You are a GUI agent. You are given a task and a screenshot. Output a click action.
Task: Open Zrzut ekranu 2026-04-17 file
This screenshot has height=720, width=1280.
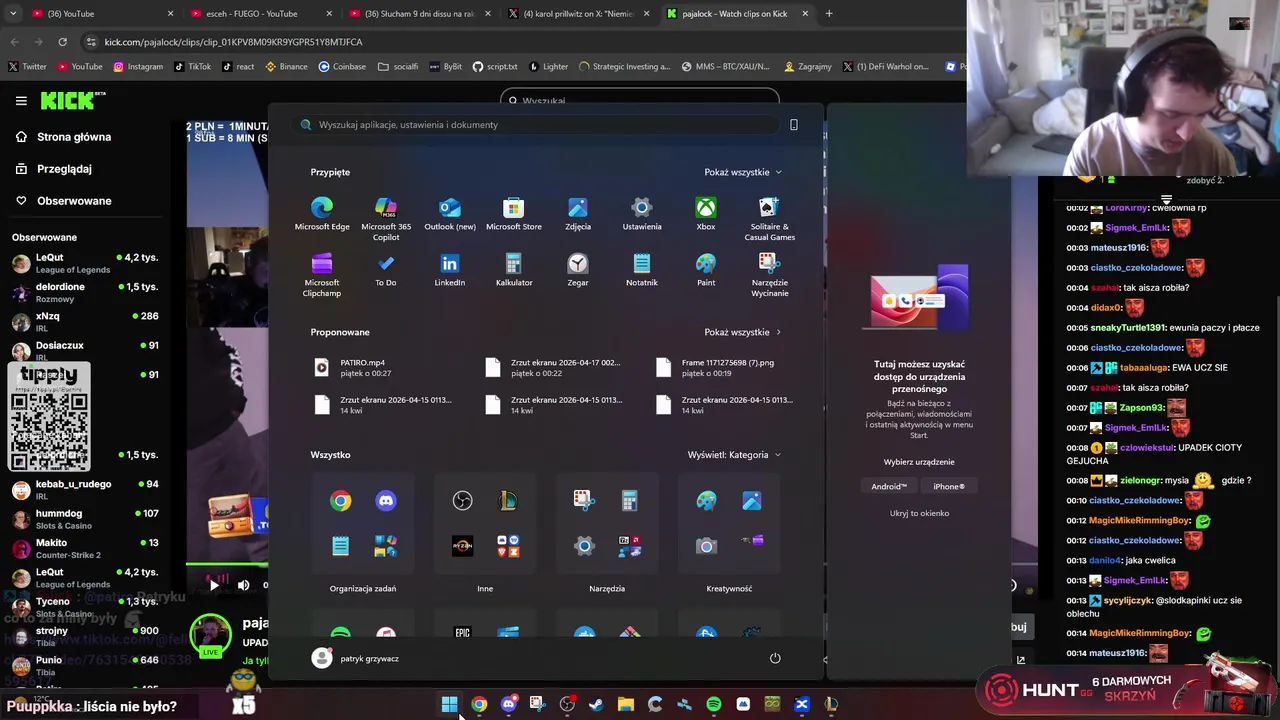coord(556,368)
